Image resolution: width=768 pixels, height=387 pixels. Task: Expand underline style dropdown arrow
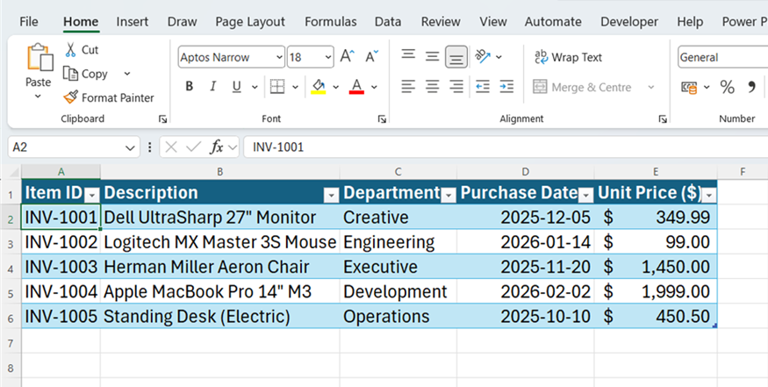(255, 87)
